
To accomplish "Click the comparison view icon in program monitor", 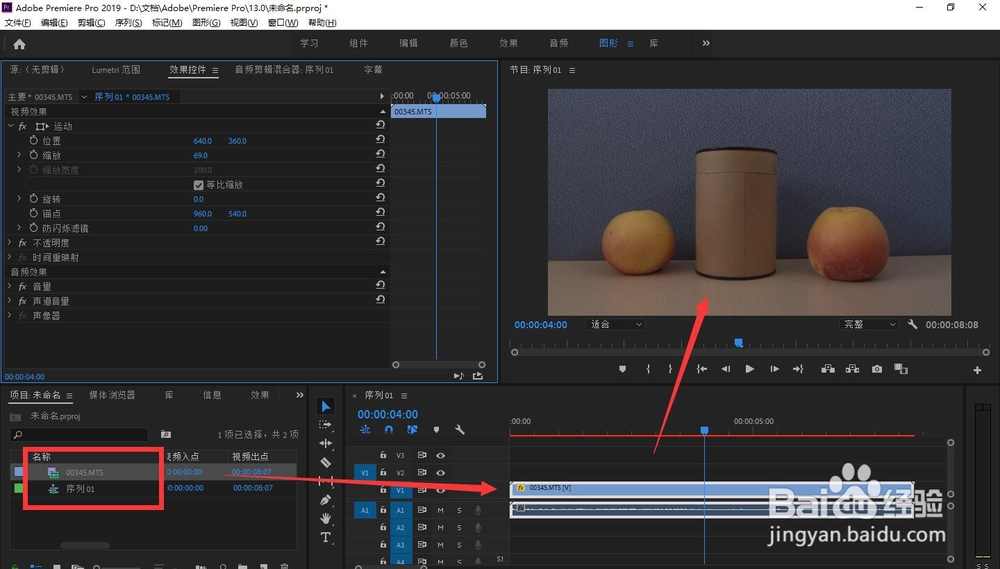I will (901, 369).
